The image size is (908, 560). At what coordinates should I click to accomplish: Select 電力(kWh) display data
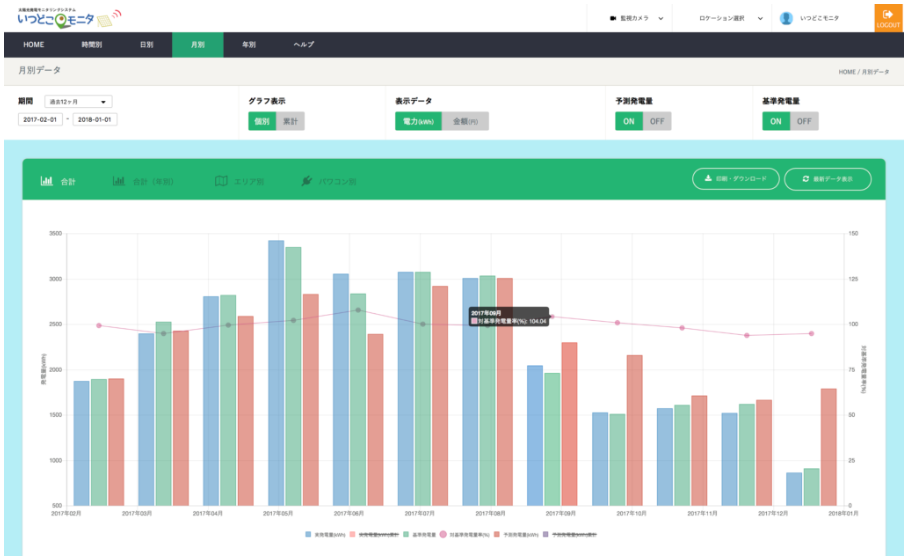pyautogui.click(x=418, y=121)
